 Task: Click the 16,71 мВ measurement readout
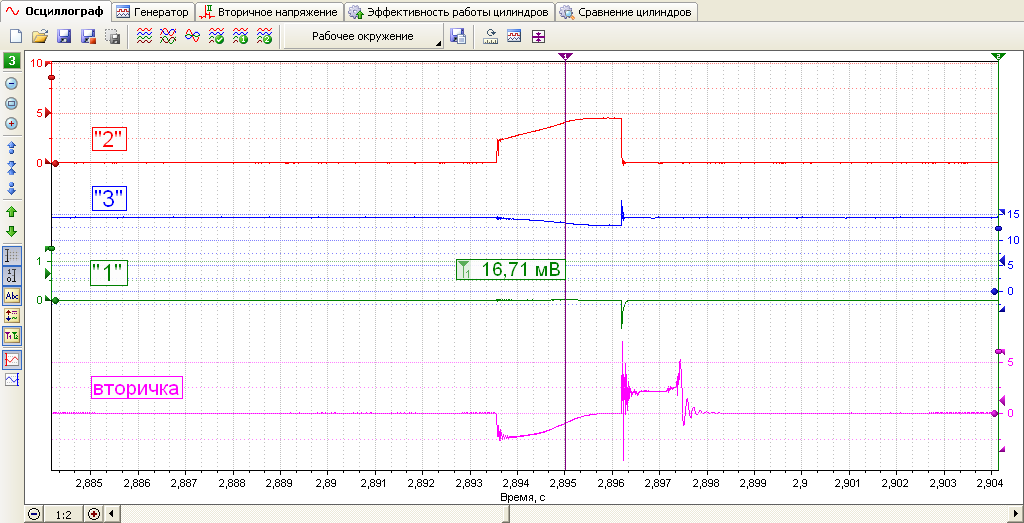(x=509, y=268)
